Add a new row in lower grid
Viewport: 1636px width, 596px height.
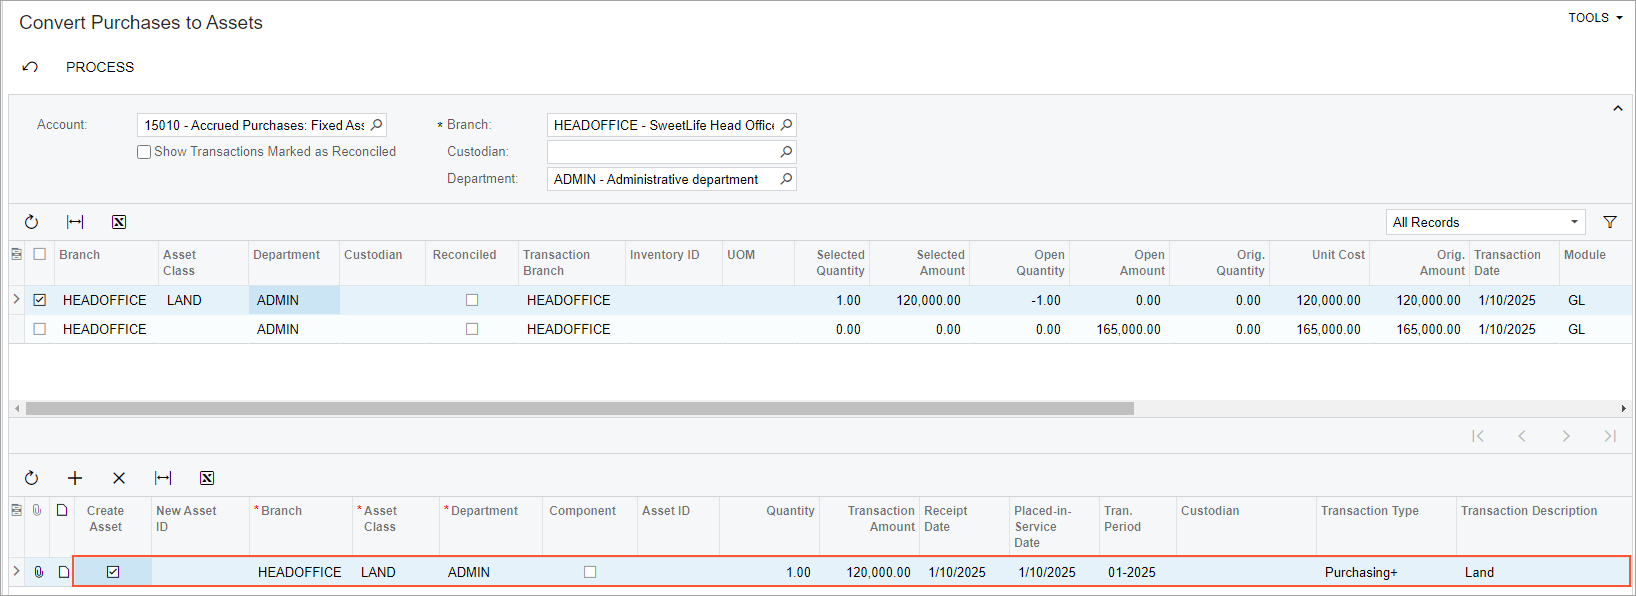click(75, 478)
